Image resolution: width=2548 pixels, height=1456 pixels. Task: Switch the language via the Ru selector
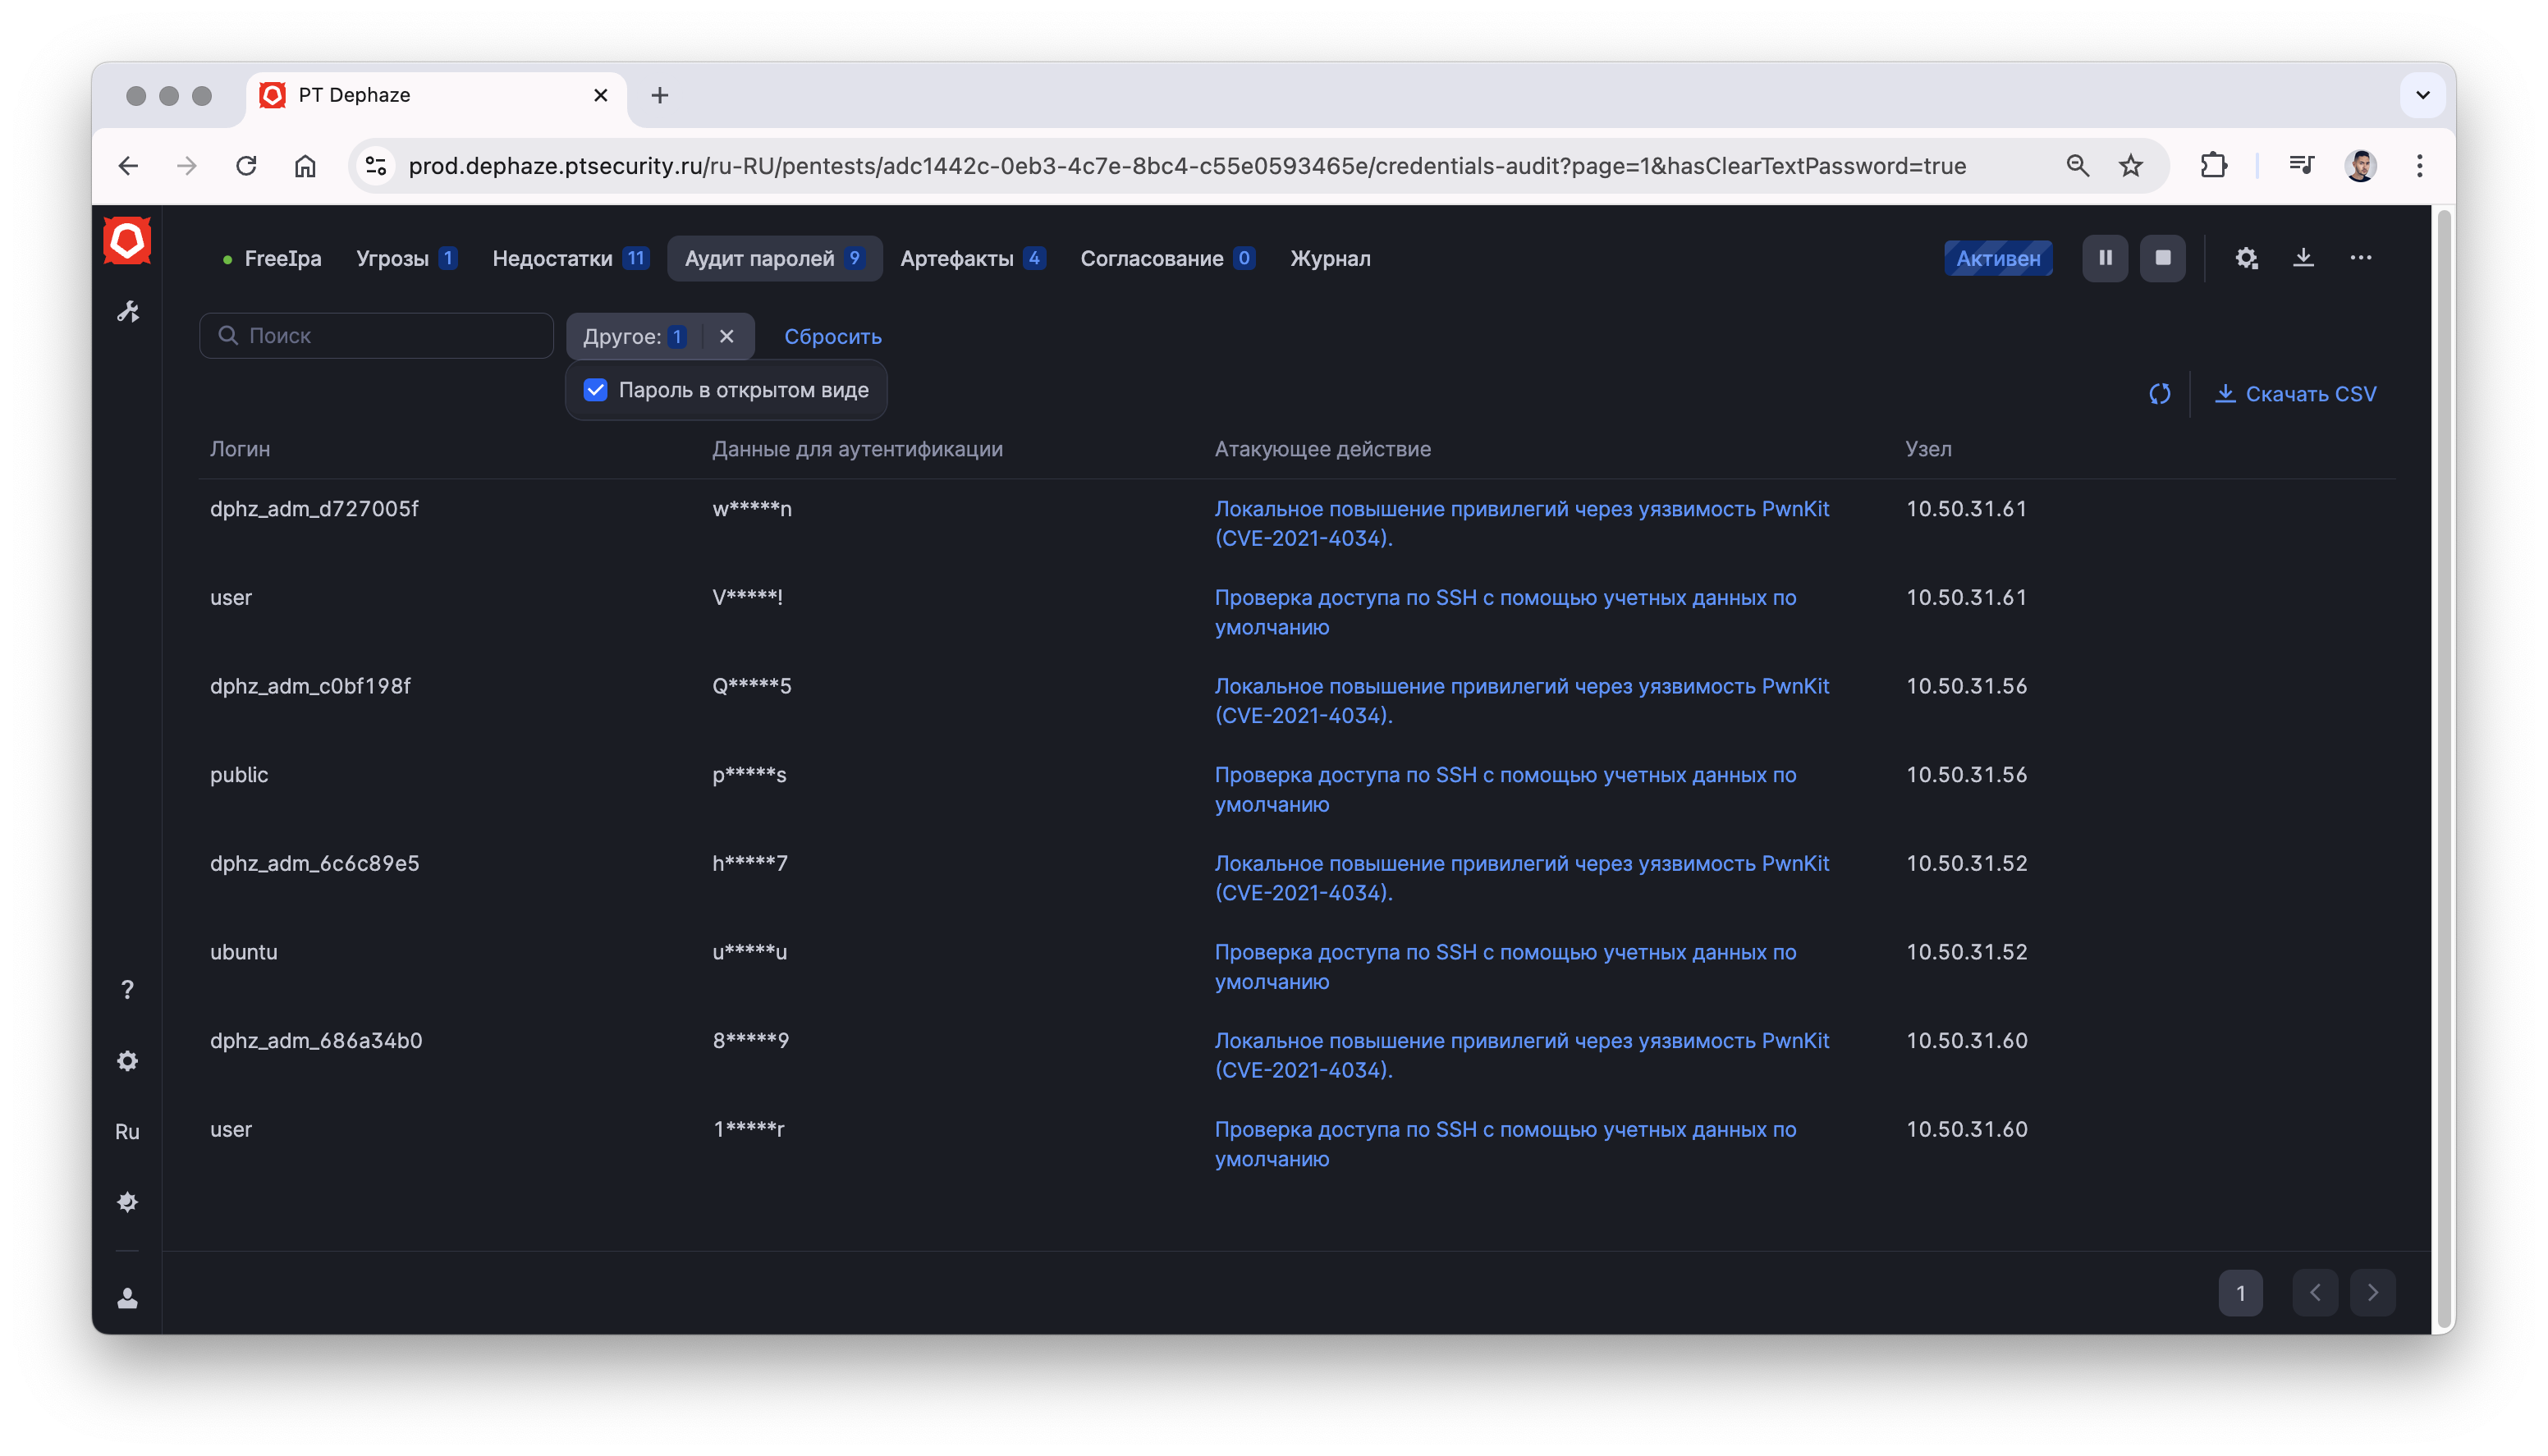click(x=127, y=1131)
